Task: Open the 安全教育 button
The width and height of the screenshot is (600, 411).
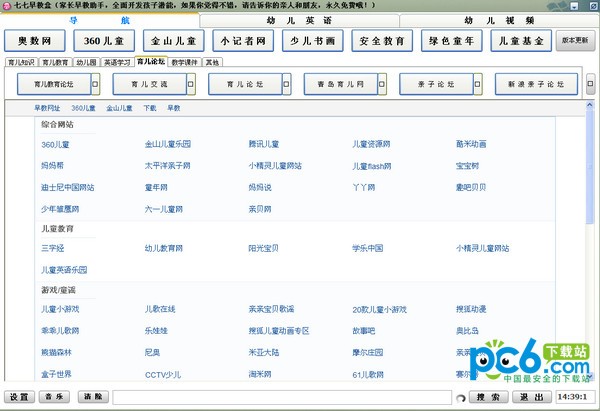Action: (x=382, y=41)
